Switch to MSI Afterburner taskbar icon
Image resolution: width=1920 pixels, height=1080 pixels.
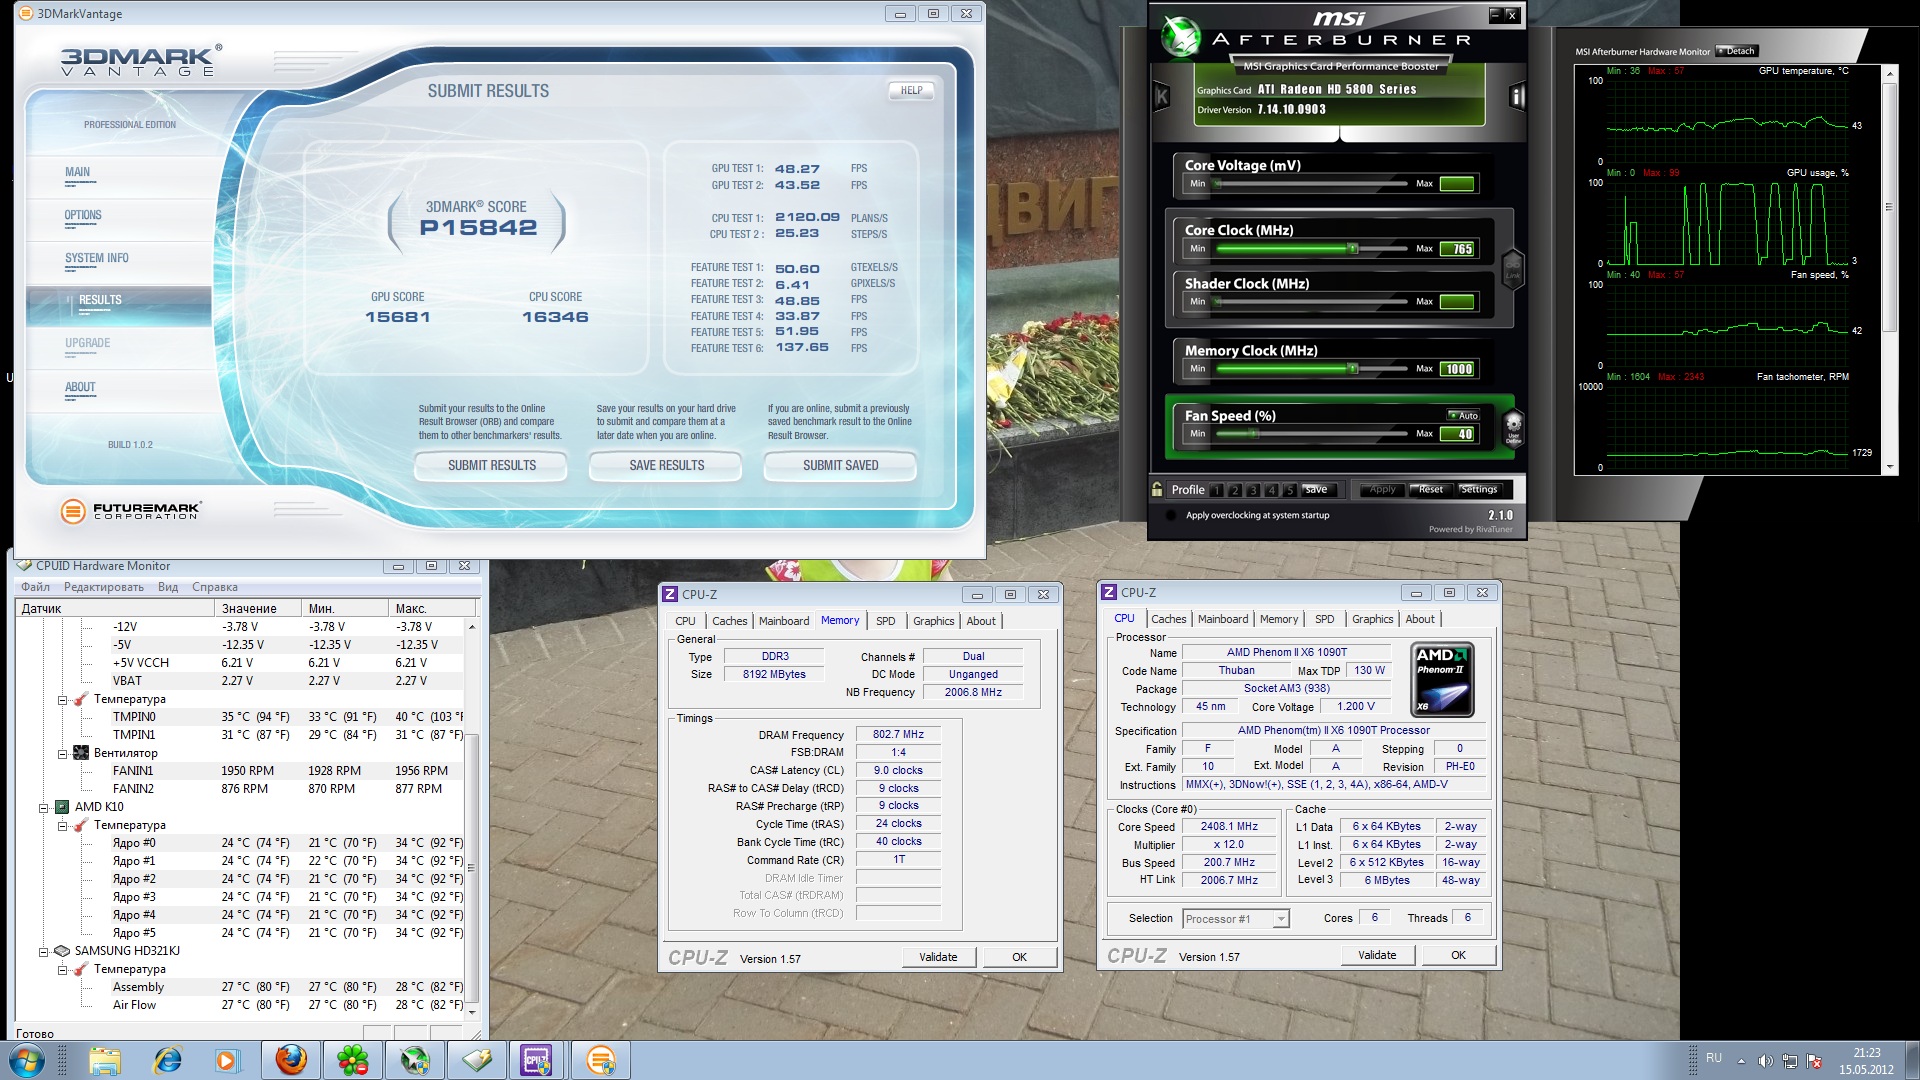pos(415,1060)
